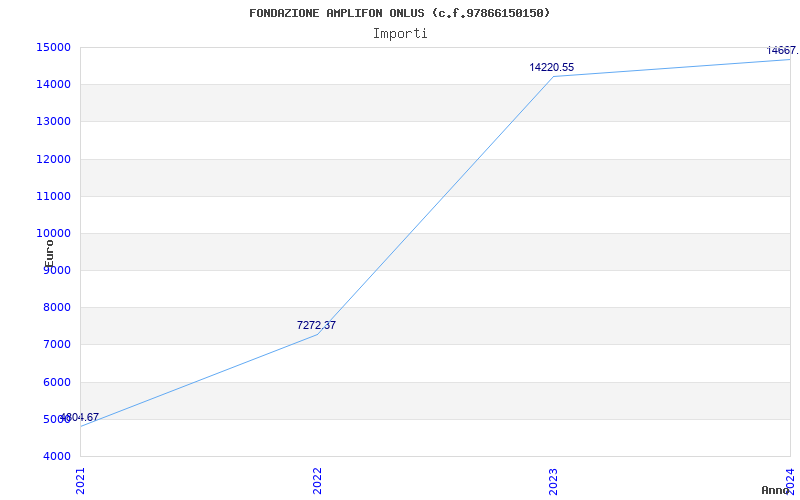Click y-axis value 10000
Screen dimensions: 800x500
pos(53,234)
